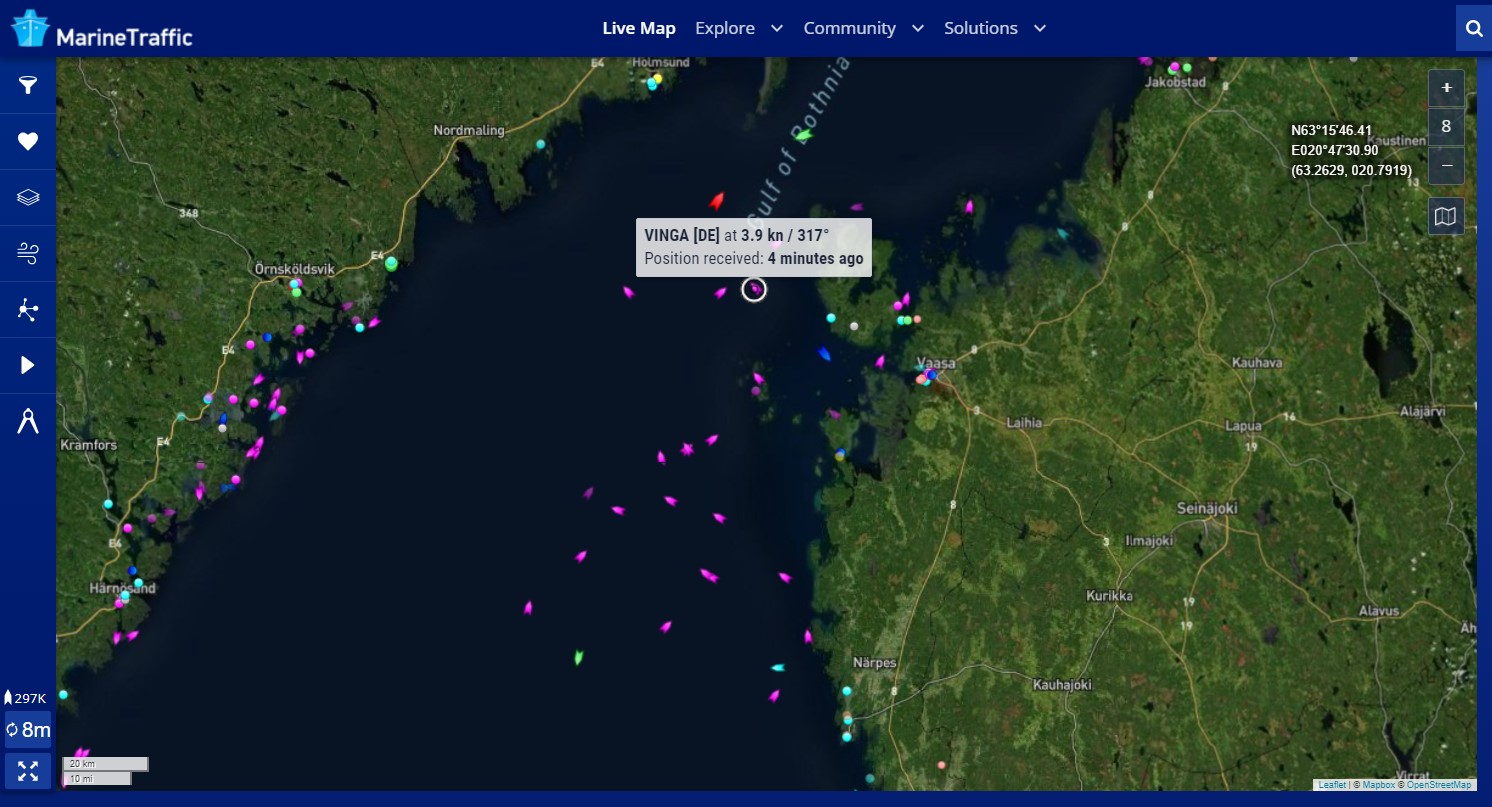The height and width of the screenshot is (807, 1492).
Task: Open the map layers panel icon
Action: click(28, 197)
